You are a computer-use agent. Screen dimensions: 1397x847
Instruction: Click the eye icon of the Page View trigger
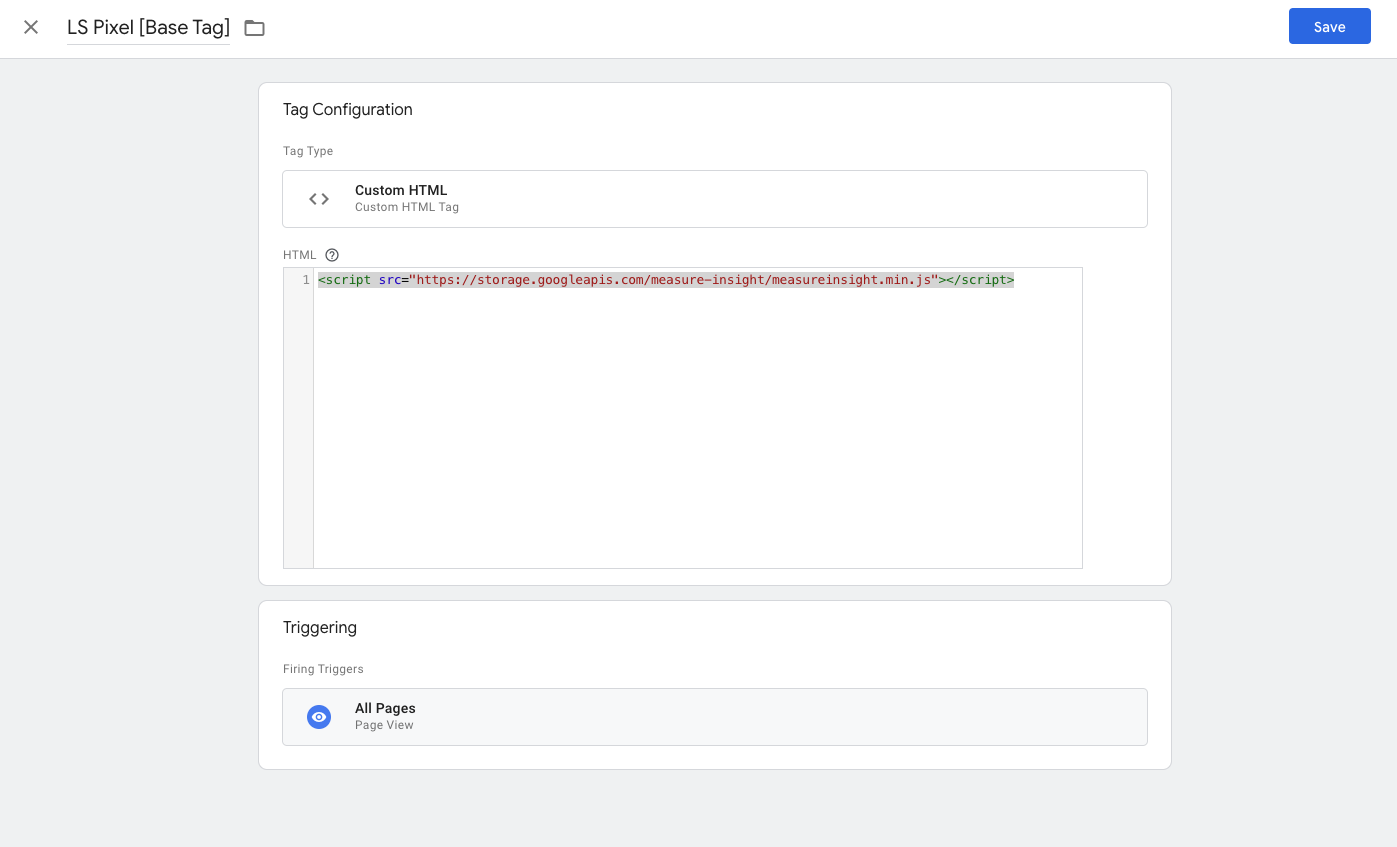click(319, 717)
